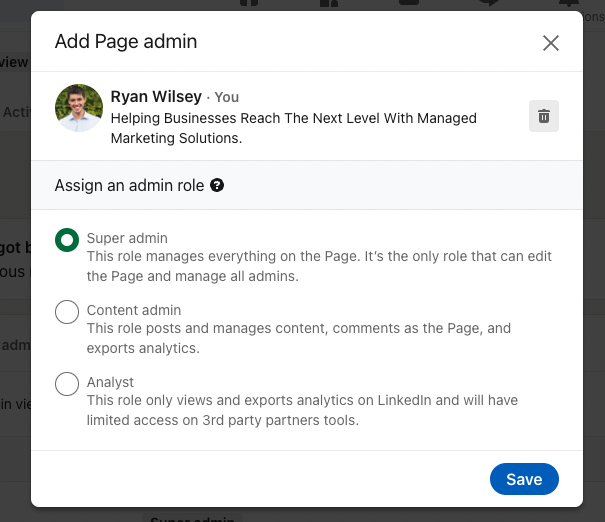Viewport: 605px width, 522px height.
Task: Close the Add Page admin dialog
Action: pos(550,43)
